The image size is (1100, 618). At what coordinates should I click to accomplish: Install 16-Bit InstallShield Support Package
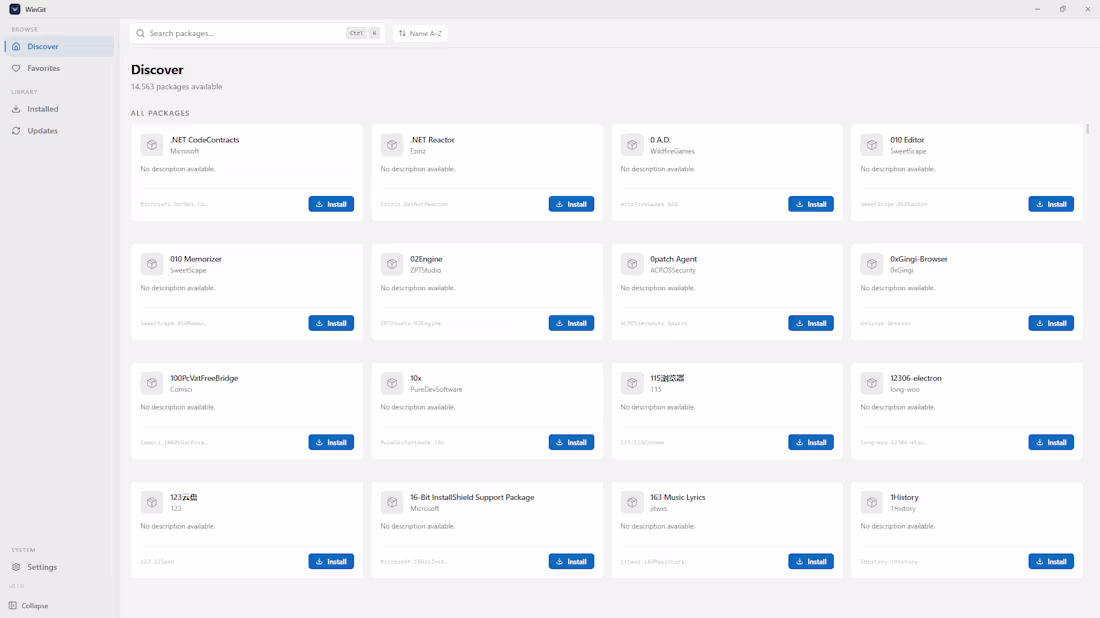tap(571, 561)
